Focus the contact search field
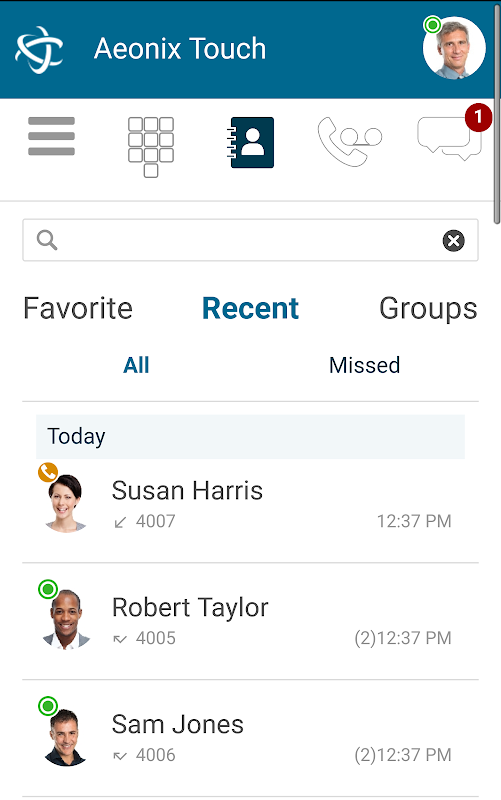The height and width of the screenshot is (800, 501). [250, 240]
